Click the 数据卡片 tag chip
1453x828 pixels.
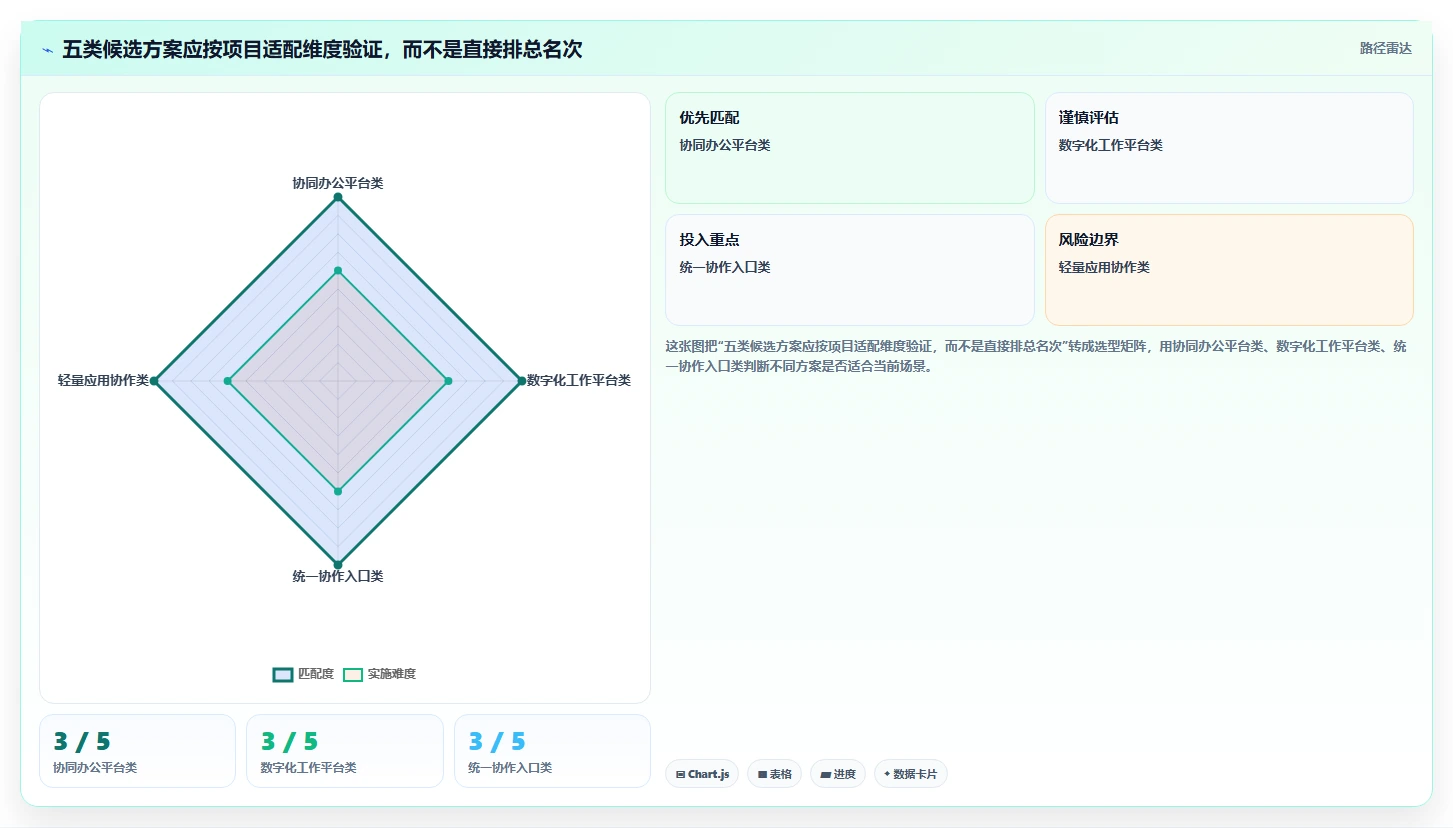point(911,774)
